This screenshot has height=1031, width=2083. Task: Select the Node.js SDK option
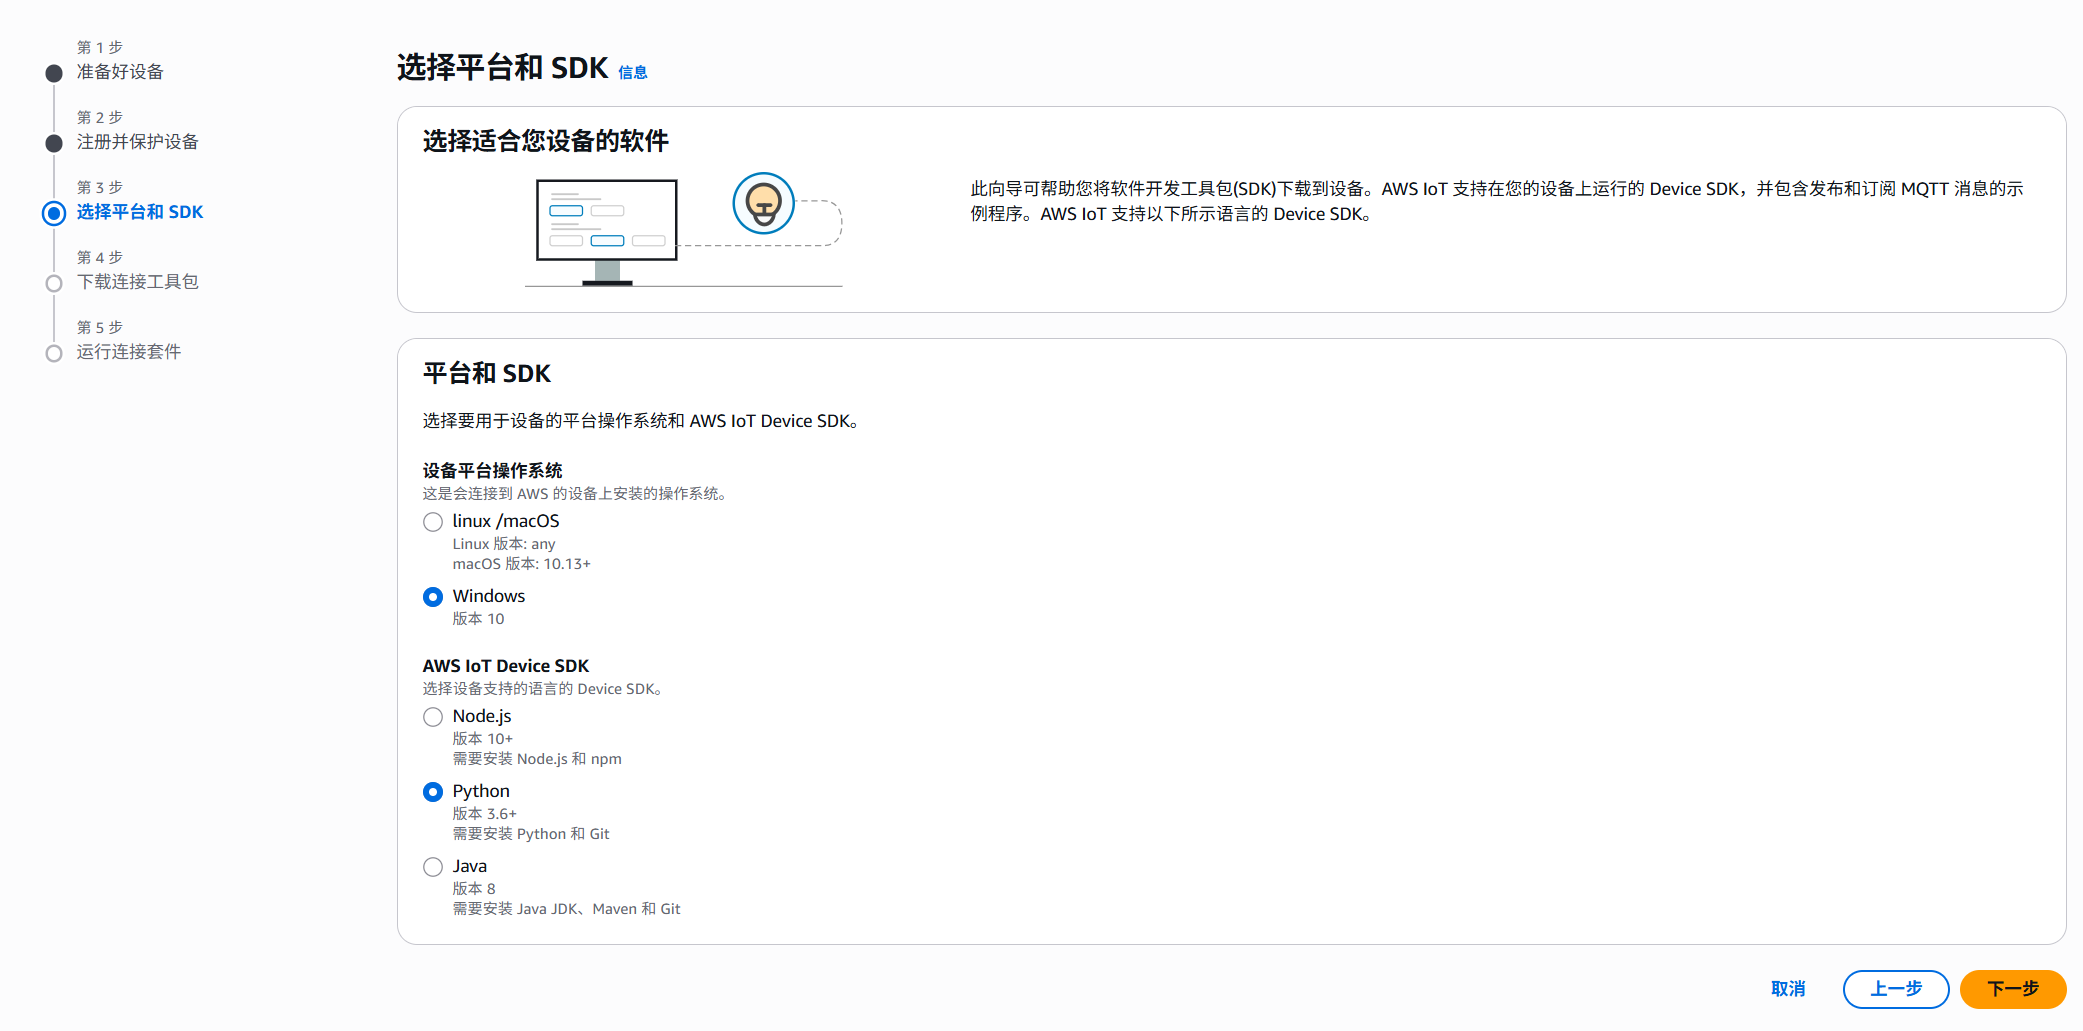tap(433, 717)
